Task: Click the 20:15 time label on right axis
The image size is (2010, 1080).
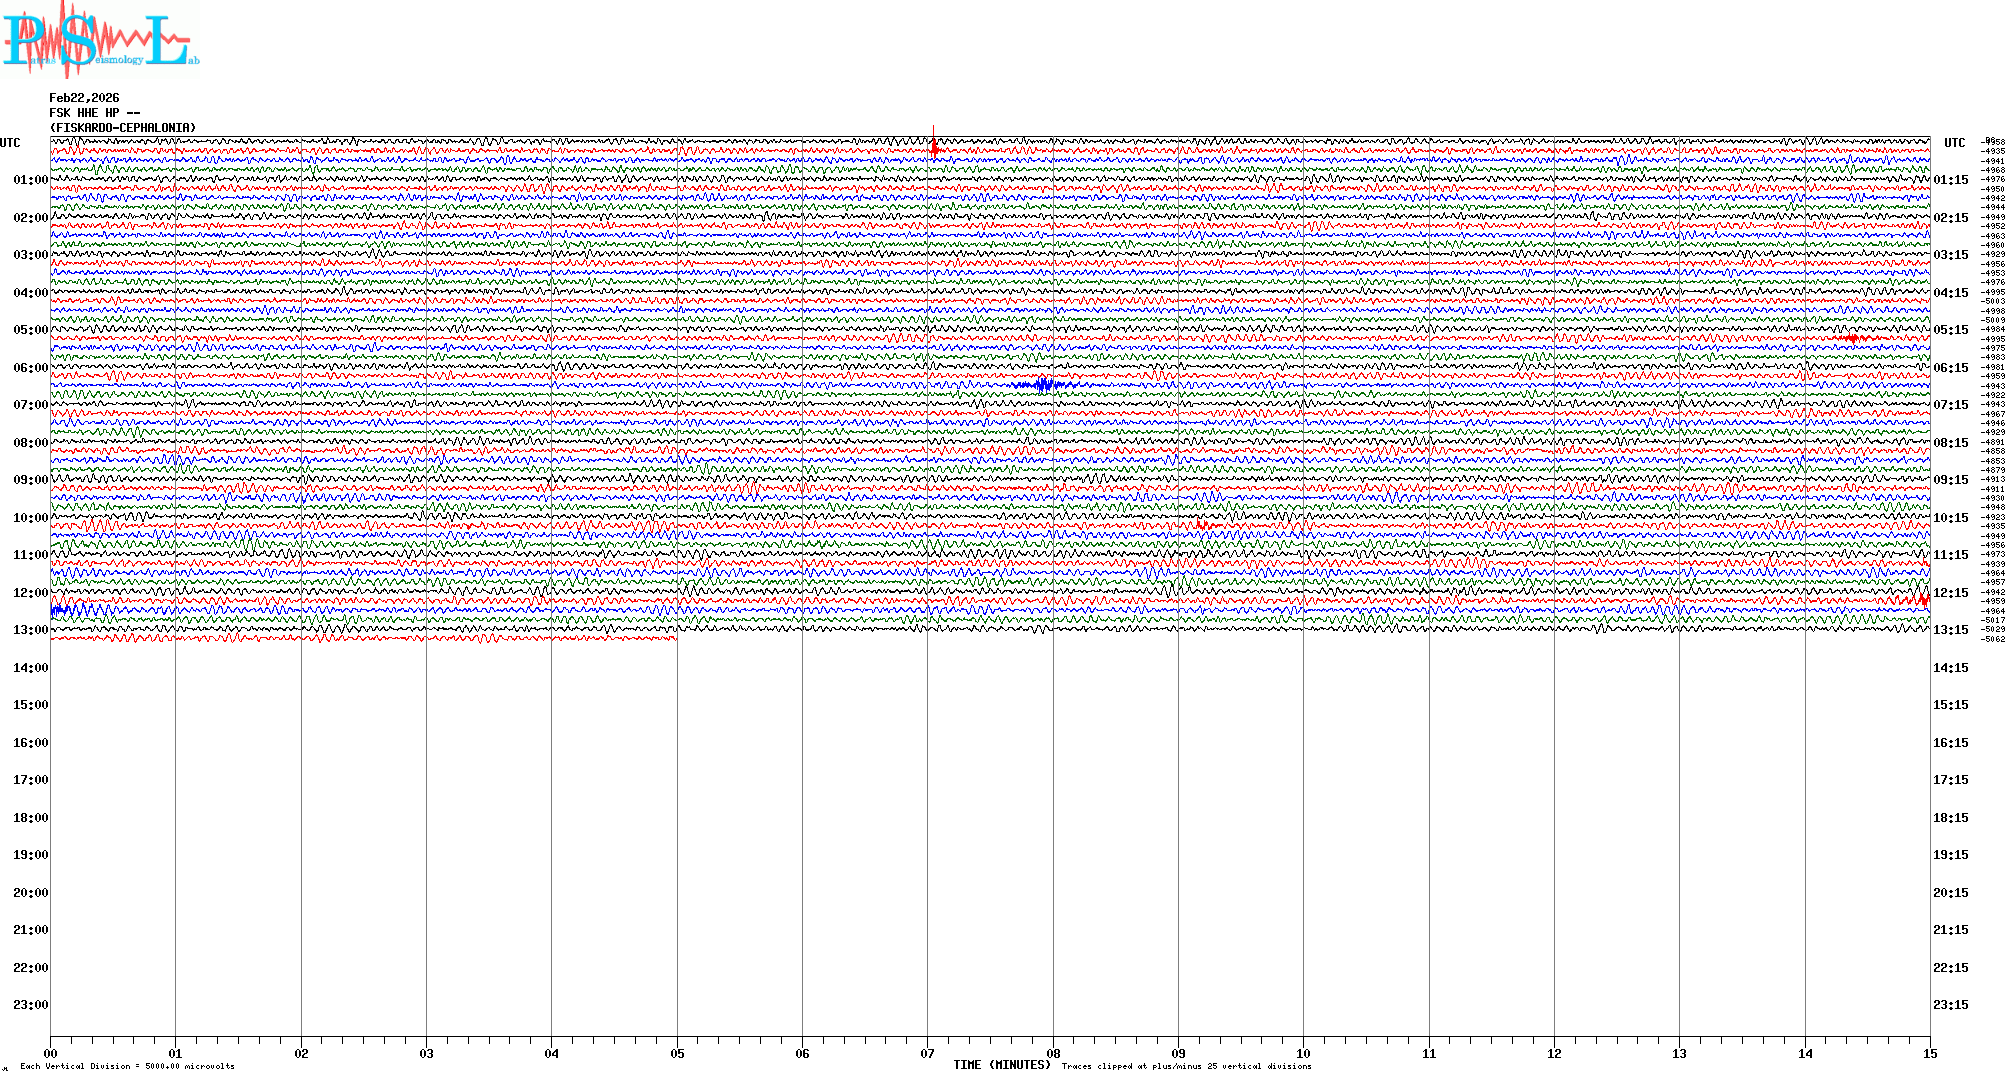Action: pos(1950,893)
